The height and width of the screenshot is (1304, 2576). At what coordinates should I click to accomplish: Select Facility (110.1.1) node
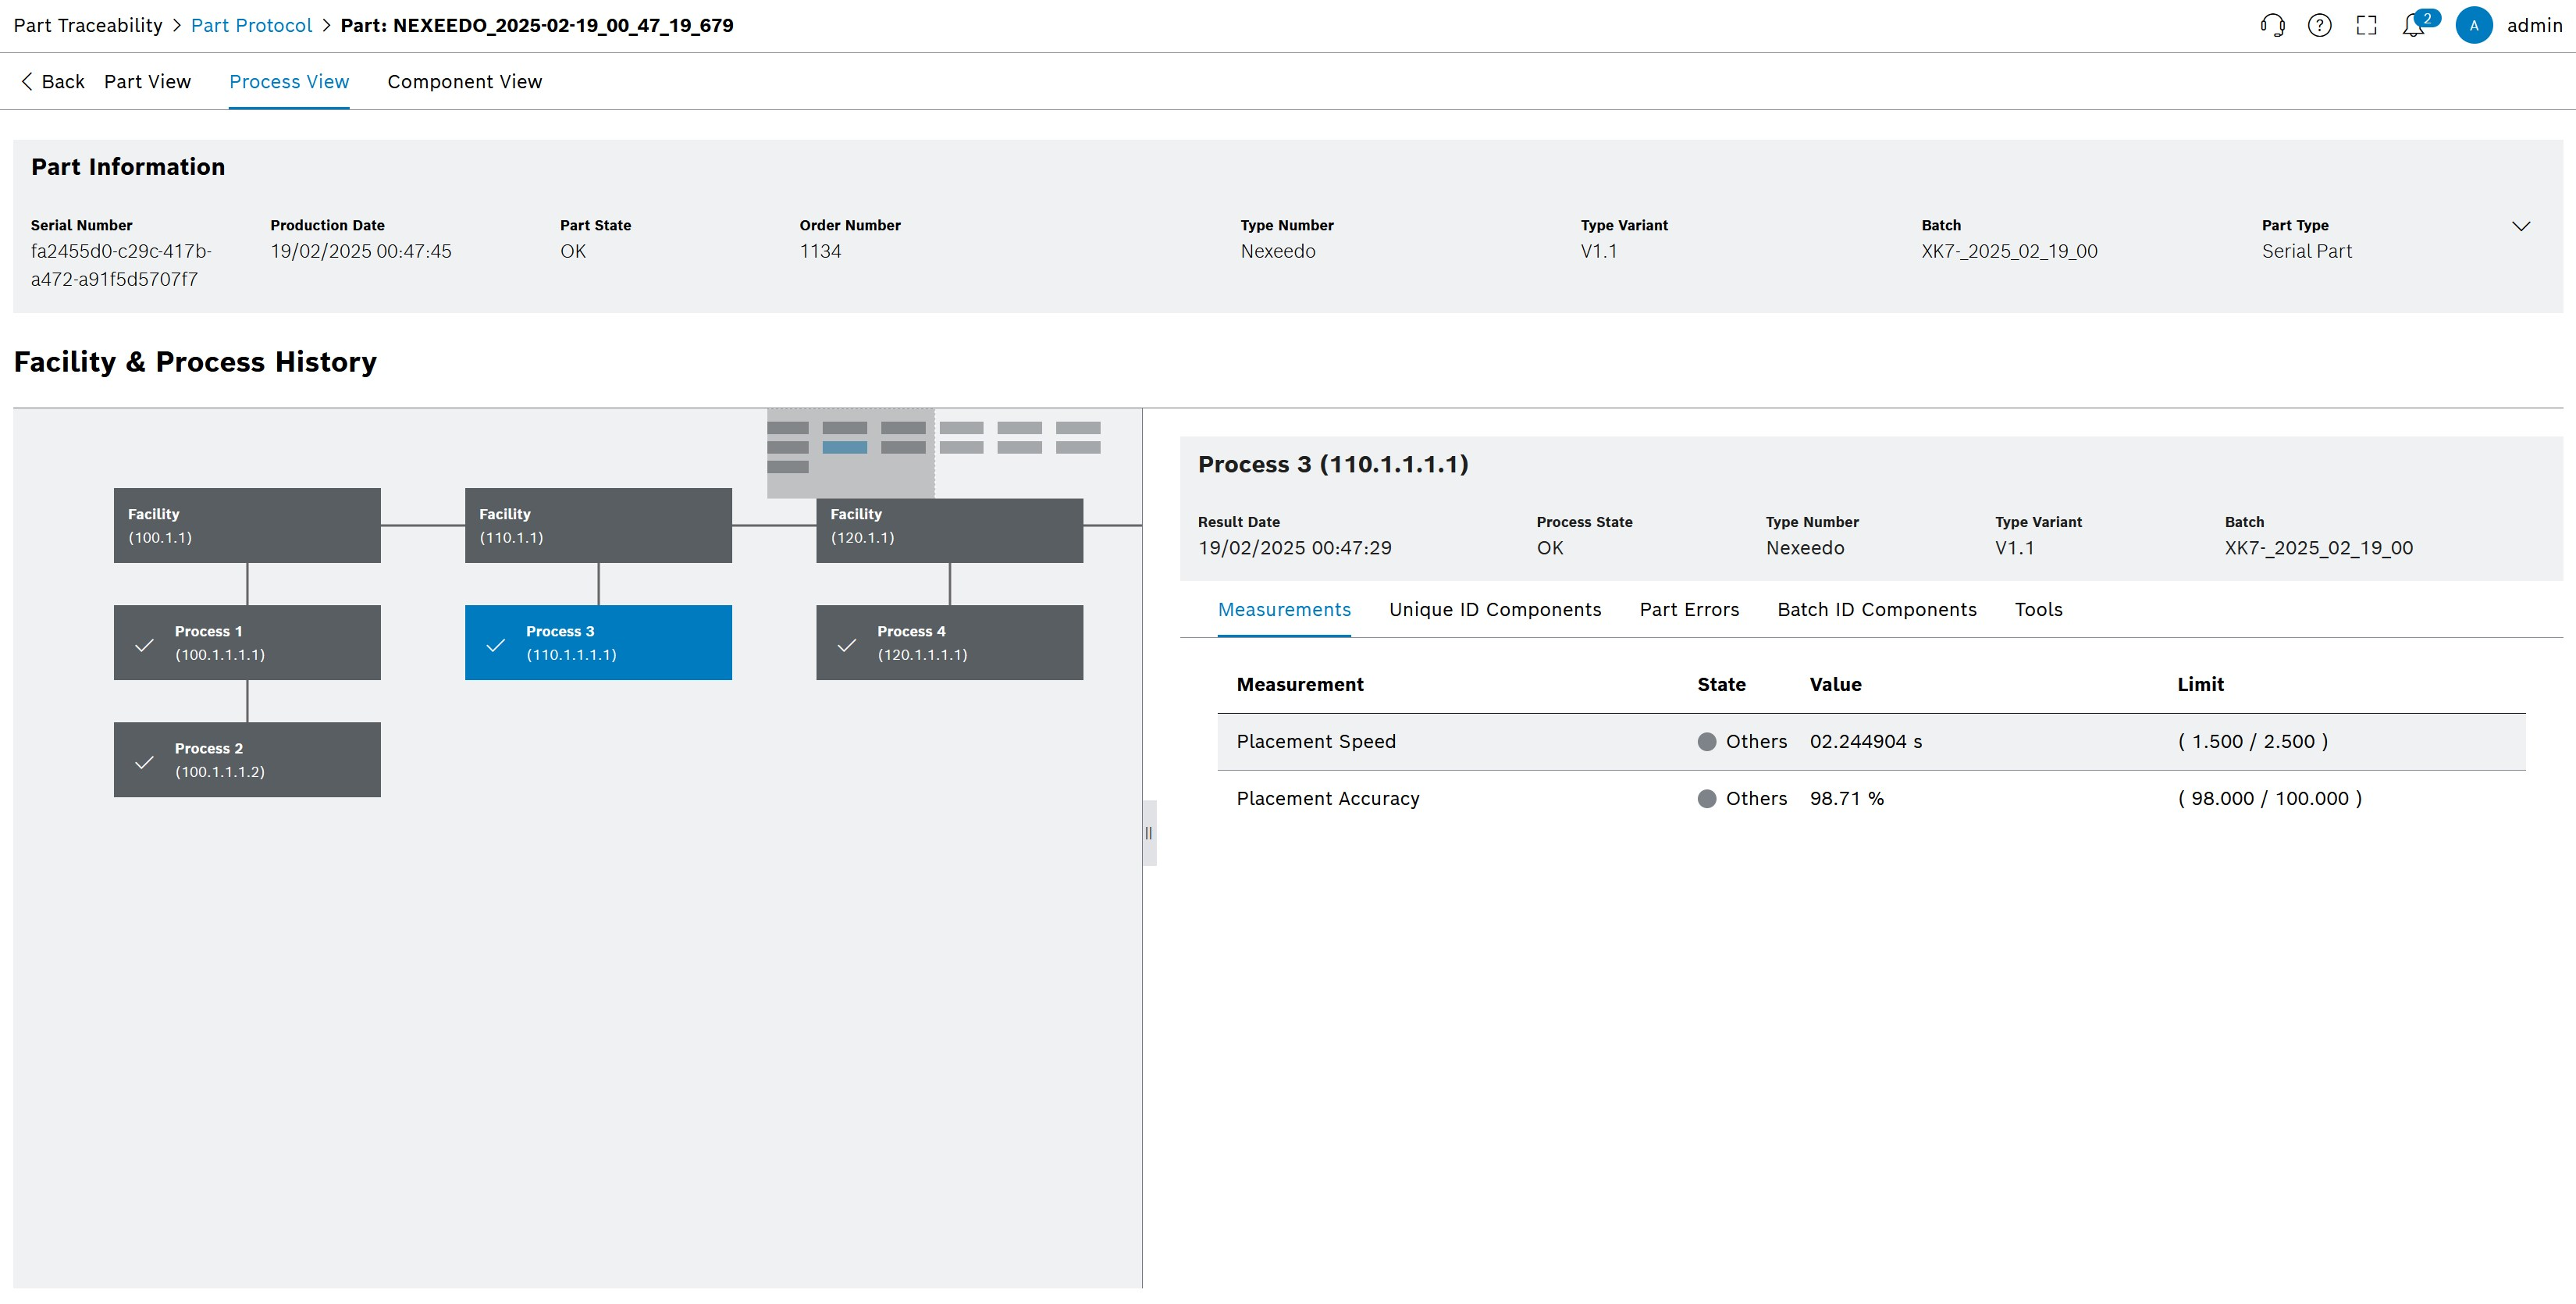pos(598,525)
